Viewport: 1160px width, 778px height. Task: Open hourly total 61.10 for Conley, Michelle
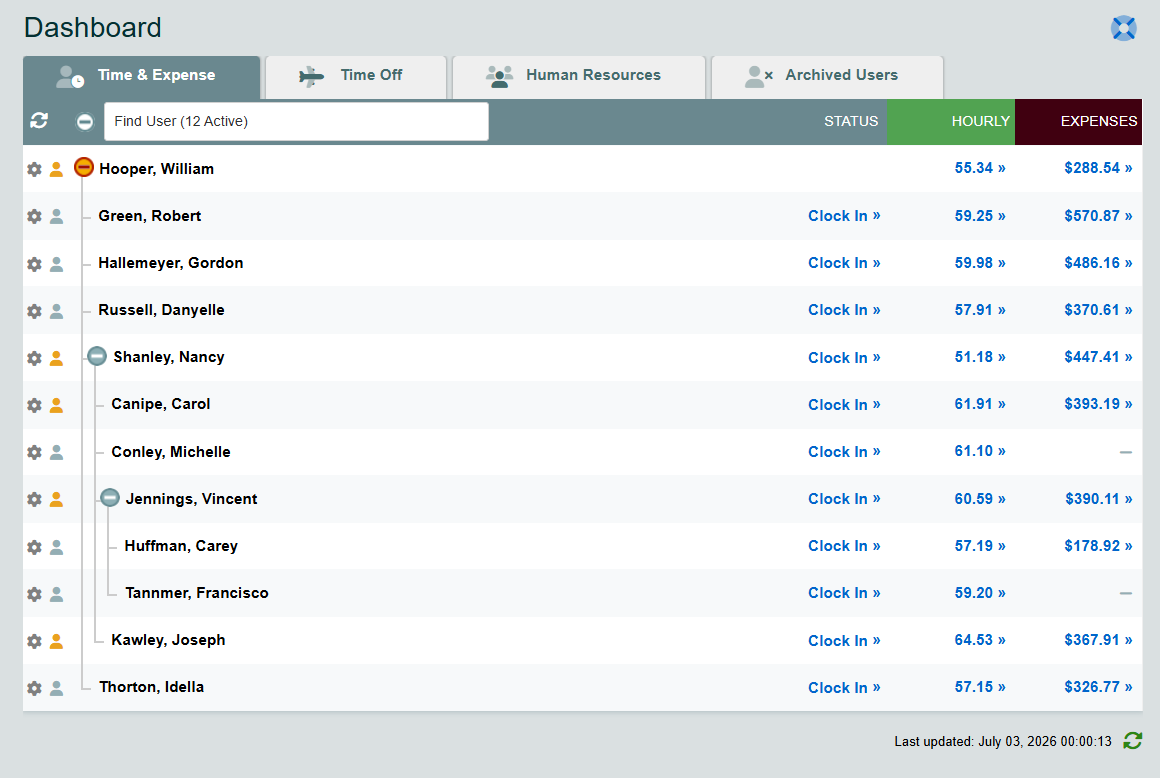979,451
